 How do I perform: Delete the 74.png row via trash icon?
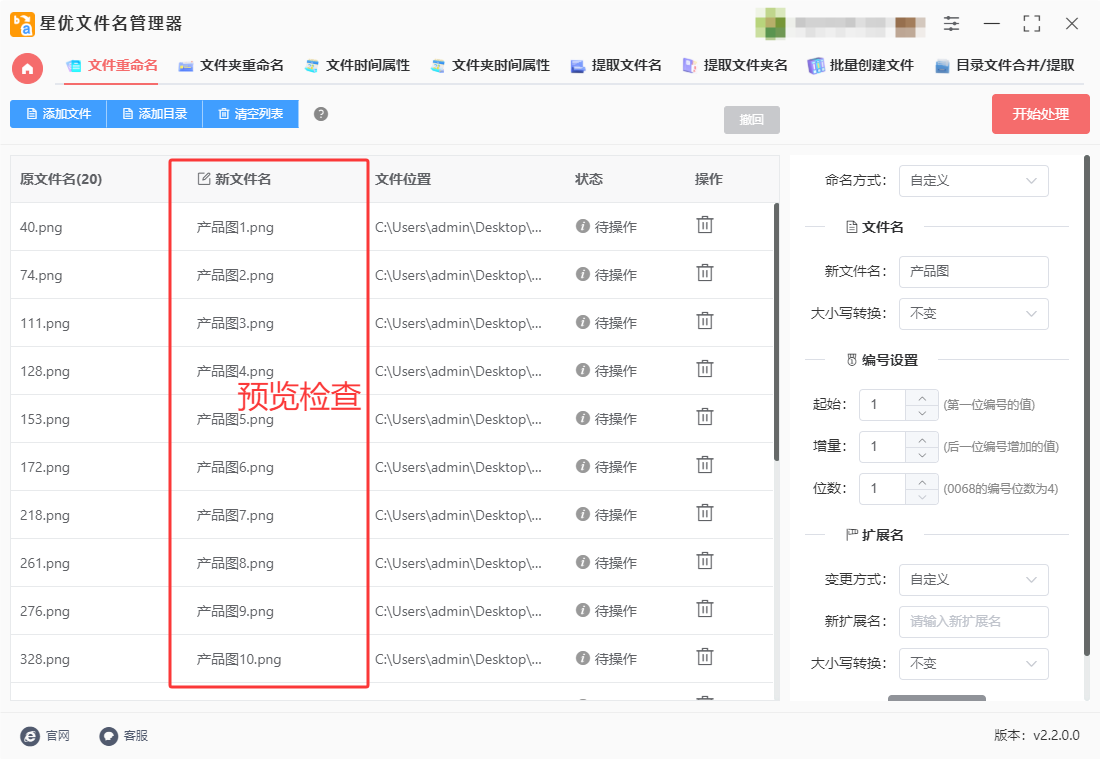click(704, 273)
